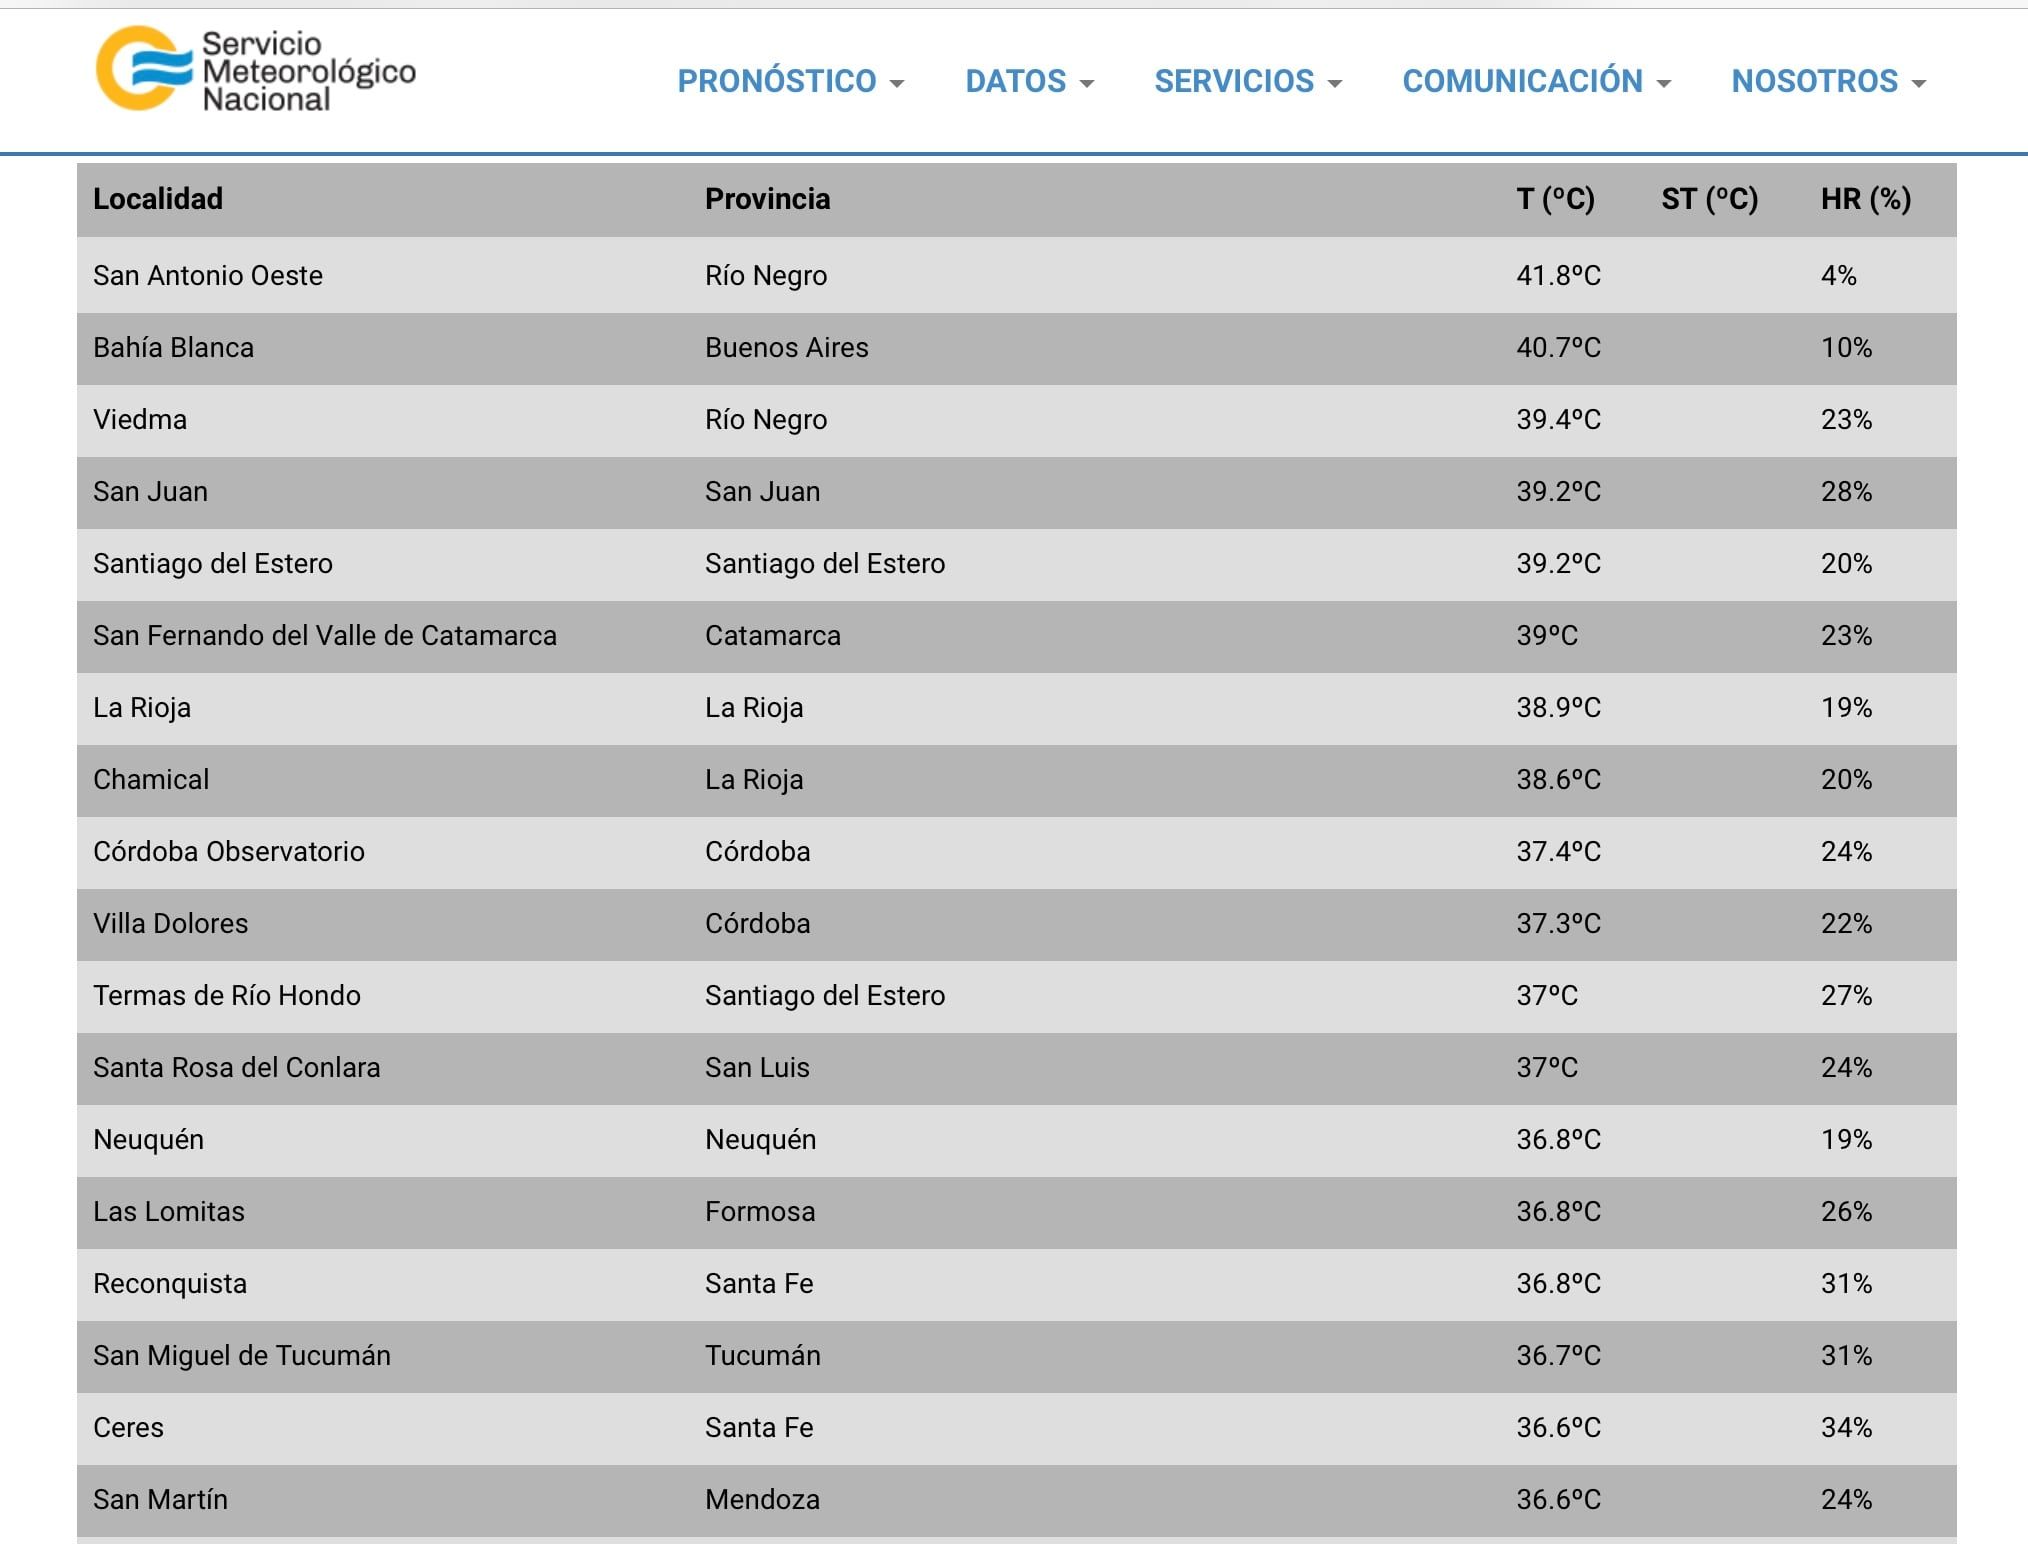This screenshot has height=1544, width=2028.
Task: Expand the NOSOTROS dropdown arrow
Action: tap(1918, 83)
